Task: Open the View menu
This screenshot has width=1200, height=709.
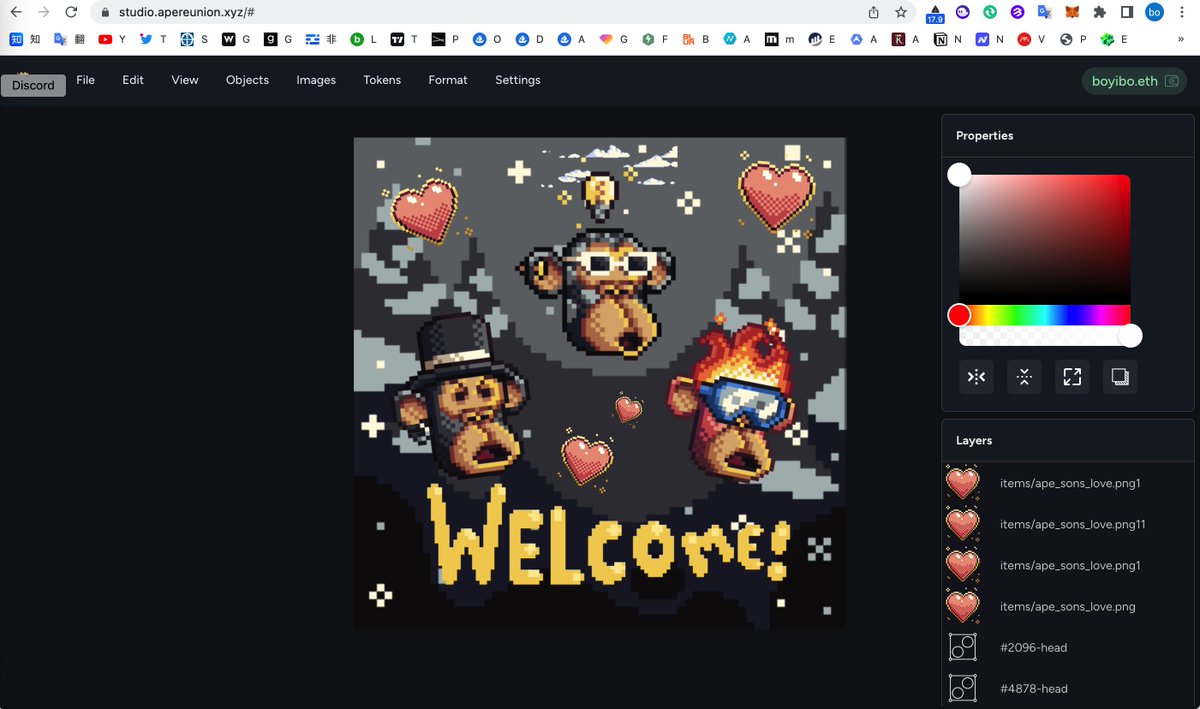Action: 185,80
